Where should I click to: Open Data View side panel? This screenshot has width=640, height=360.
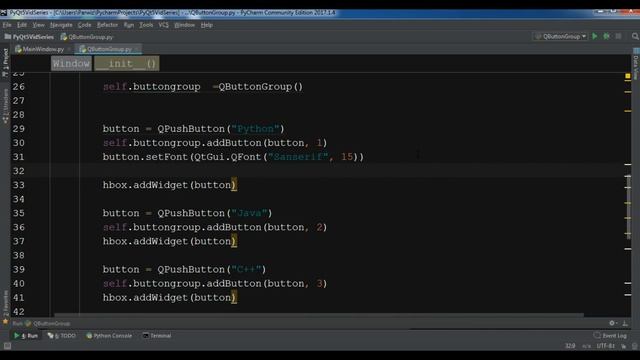pos(636,65)
